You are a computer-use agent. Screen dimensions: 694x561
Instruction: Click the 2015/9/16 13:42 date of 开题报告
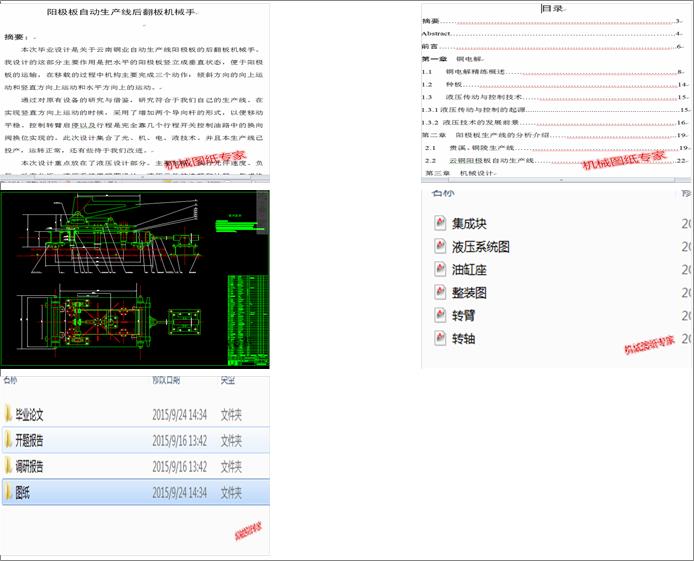click(x=179, y=440)
